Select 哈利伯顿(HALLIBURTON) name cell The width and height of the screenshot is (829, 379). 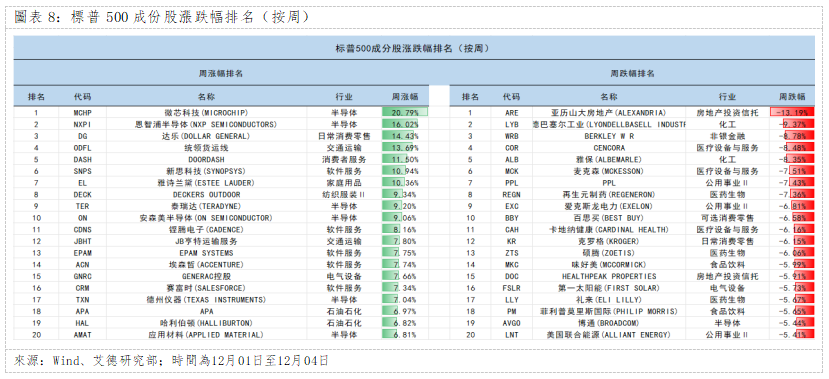coord(207,323)
